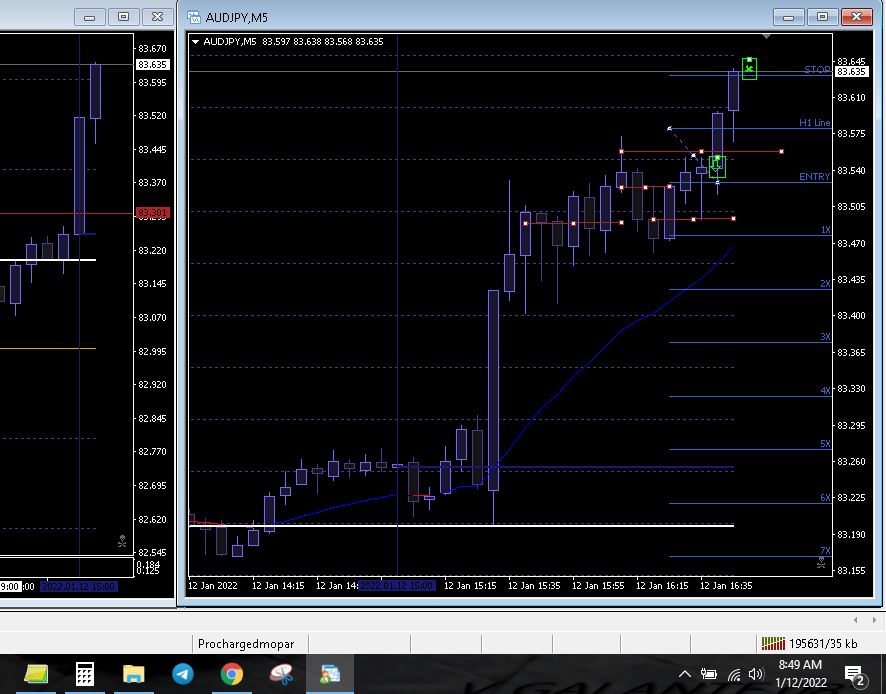This screenshot has width=886, height=694.
Task: Click the skull icon in the left chart window
Action: pyautogui.click(x=121, y=541)
